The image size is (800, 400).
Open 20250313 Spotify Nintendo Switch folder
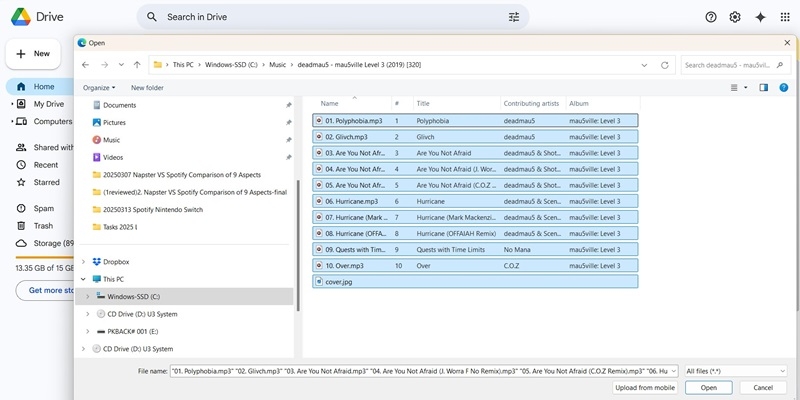coord(147,210)
